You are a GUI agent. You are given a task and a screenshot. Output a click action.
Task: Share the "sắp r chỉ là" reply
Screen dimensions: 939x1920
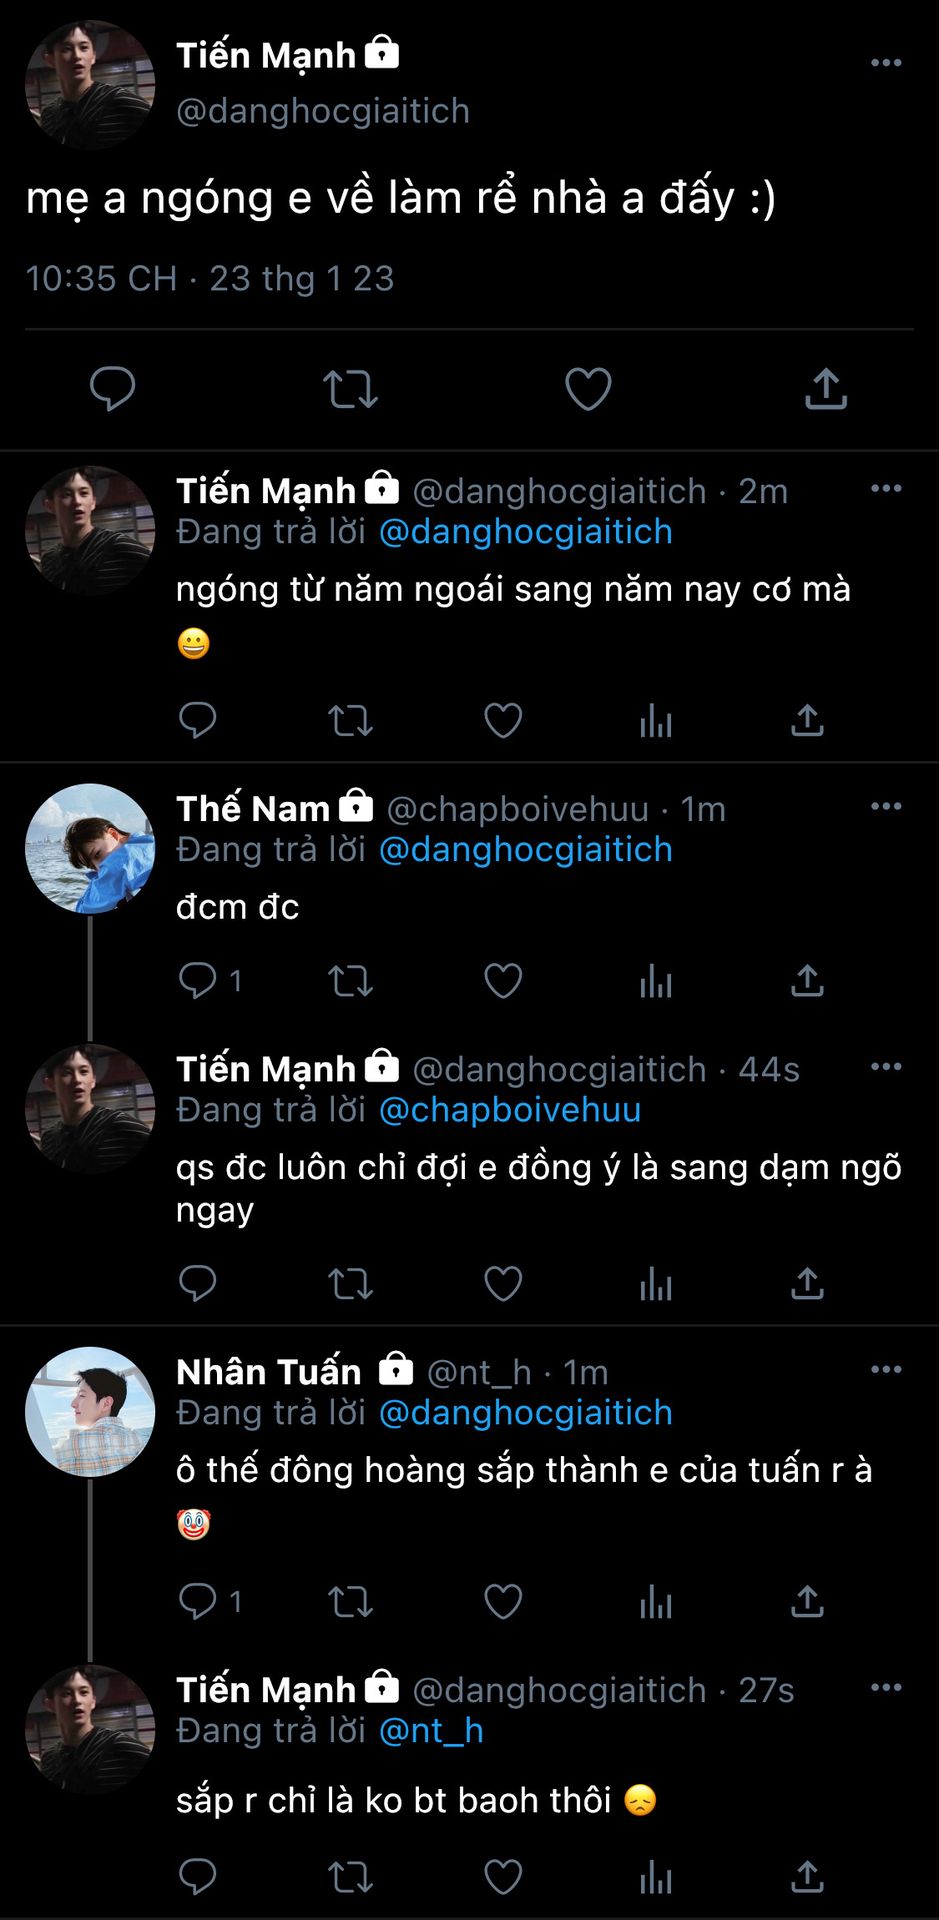pos(807,1878)
